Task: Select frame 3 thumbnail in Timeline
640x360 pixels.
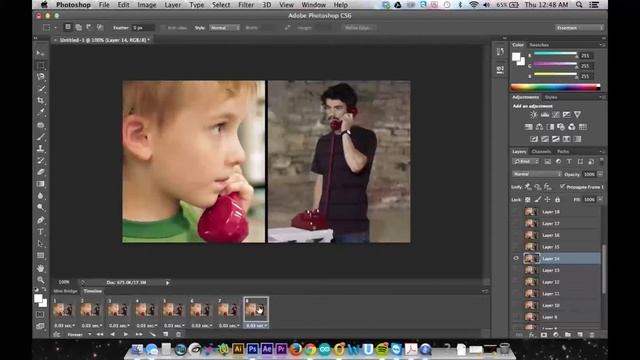Action: coord(118,310)
